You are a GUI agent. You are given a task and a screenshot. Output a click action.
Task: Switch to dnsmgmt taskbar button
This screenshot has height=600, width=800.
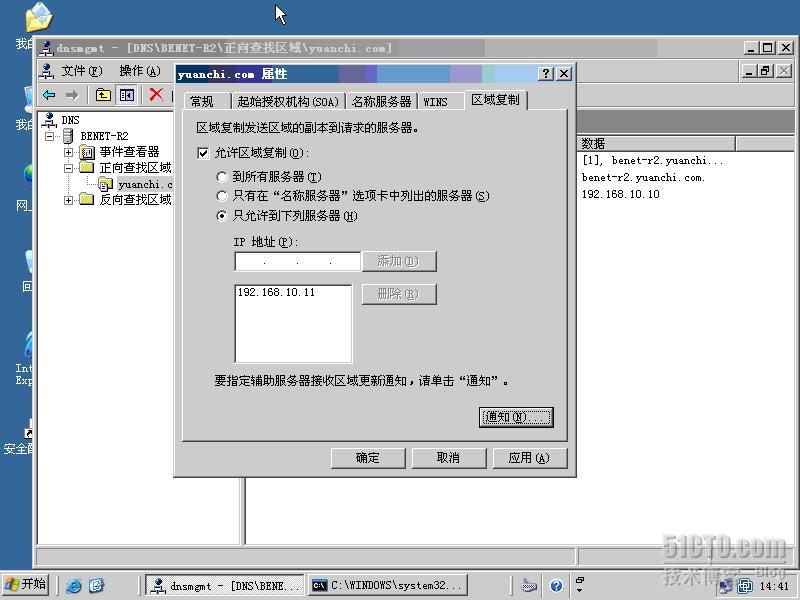click(224, 585)
